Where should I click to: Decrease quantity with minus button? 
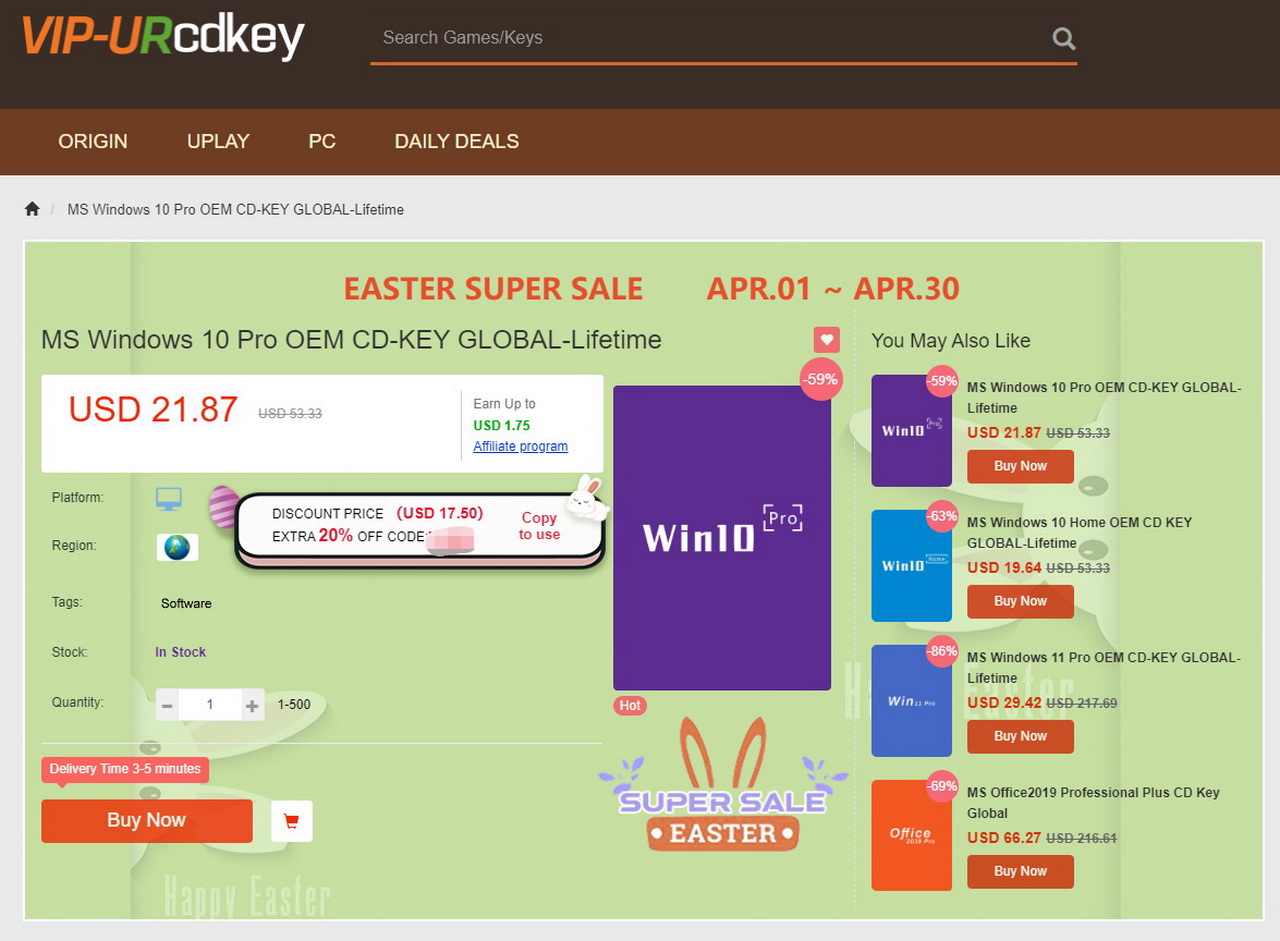point(167,705)
